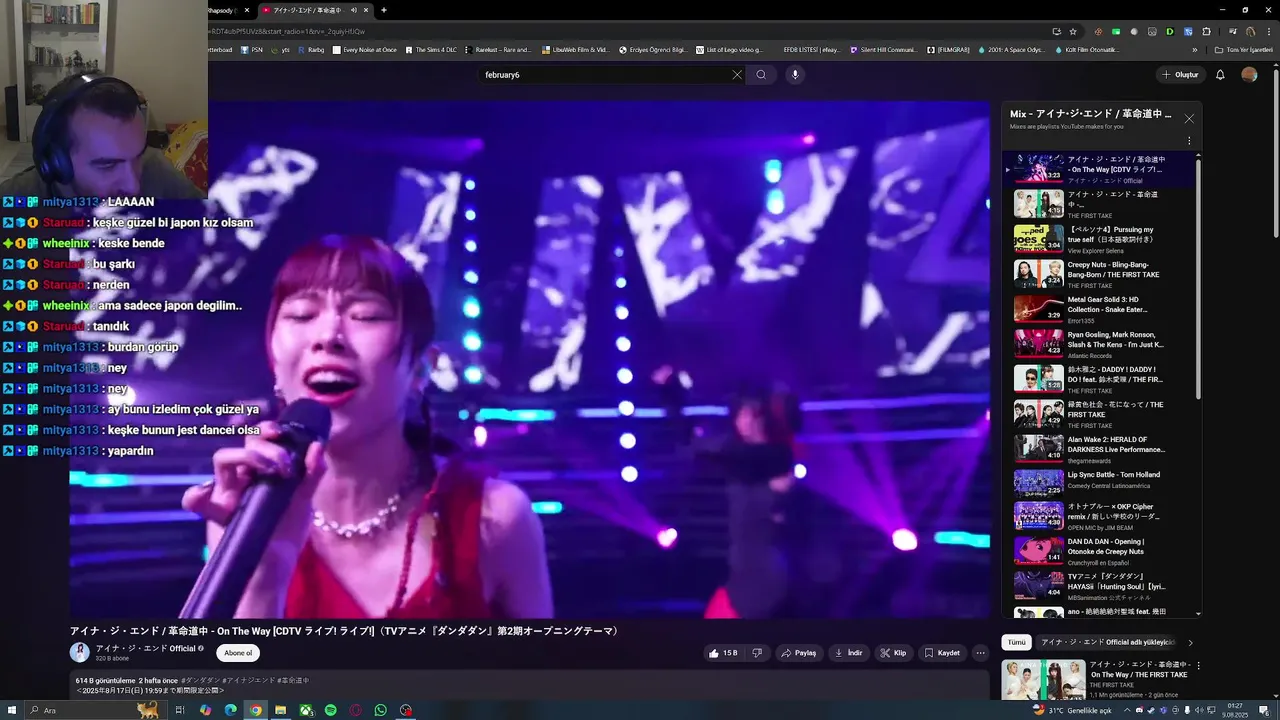Play DAN DA DAN Opening Otonoke video

point(1090,551)
